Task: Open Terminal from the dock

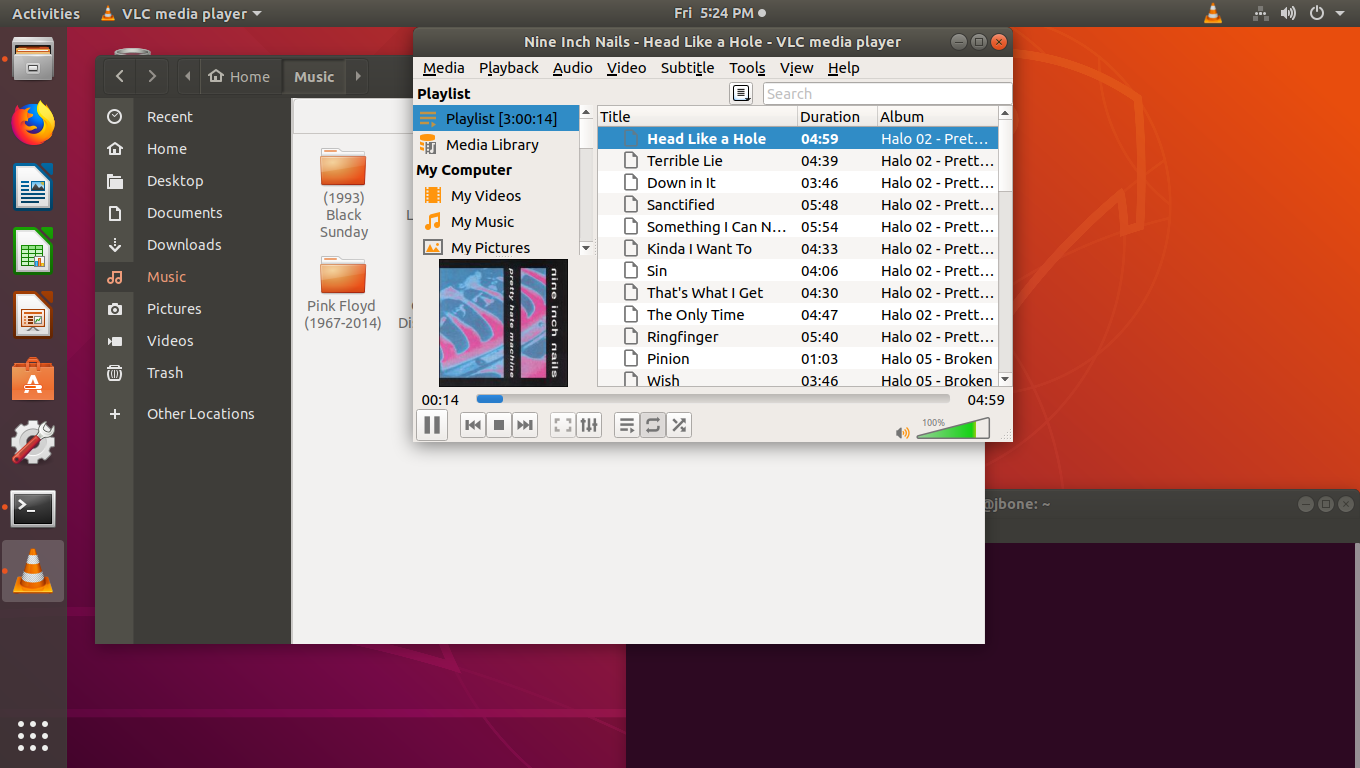Action: coord(33,509)
